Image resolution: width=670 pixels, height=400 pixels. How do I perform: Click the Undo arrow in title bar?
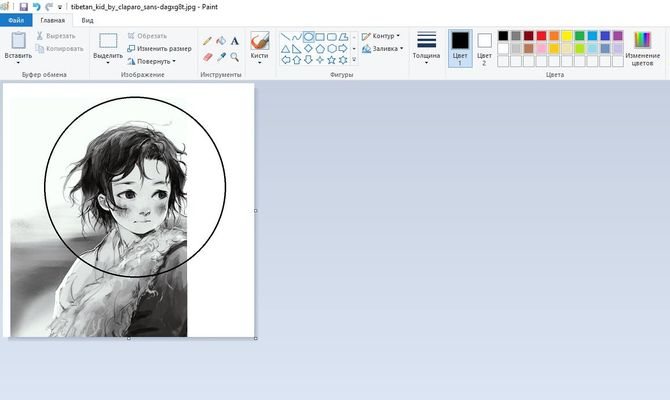37,7
